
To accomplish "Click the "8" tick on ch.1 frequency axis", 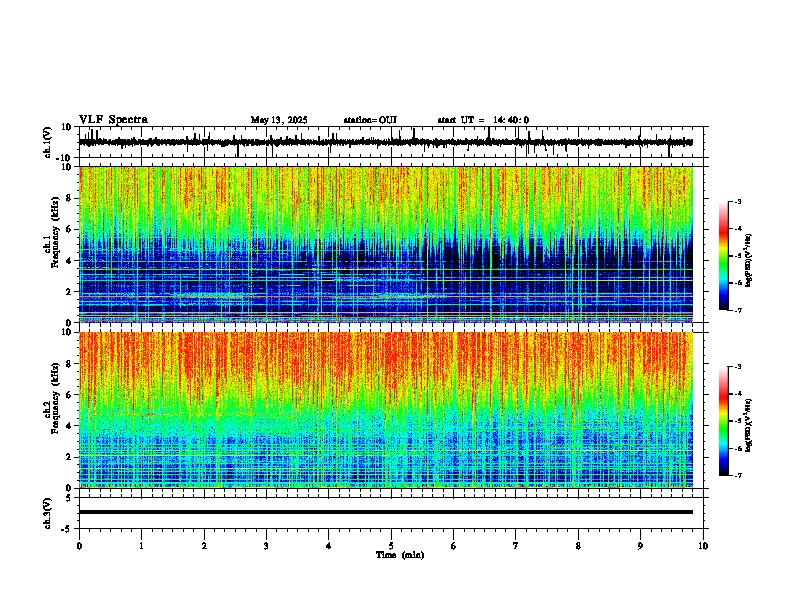I will 70,198.
